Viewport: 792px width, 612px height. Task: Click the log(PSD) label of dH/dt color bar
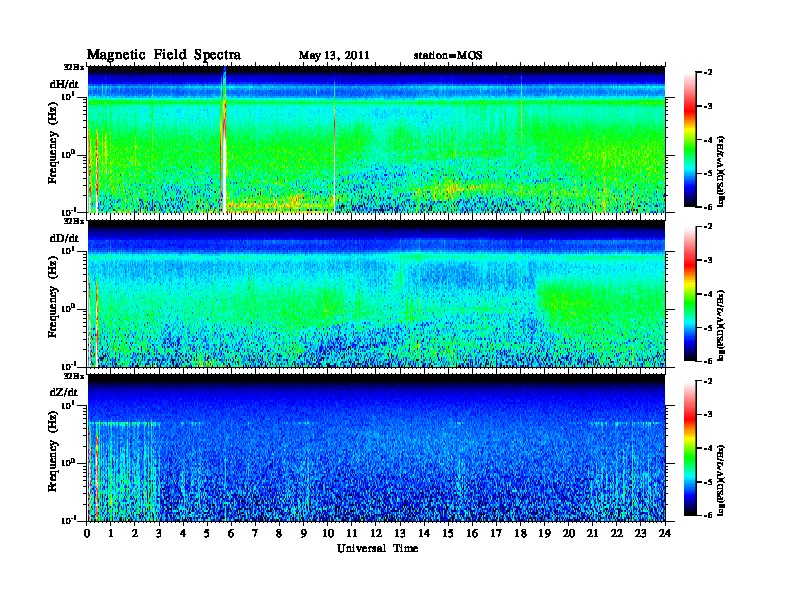pyautogui.click(x=721, y=171)
